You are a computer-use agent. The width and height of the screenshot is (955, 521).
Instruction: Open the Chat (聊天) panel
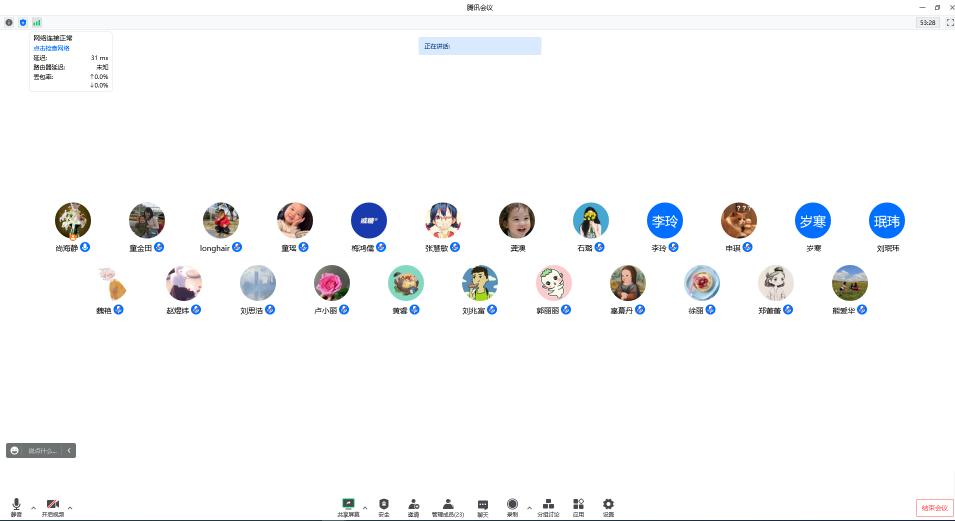pos(482,507)
